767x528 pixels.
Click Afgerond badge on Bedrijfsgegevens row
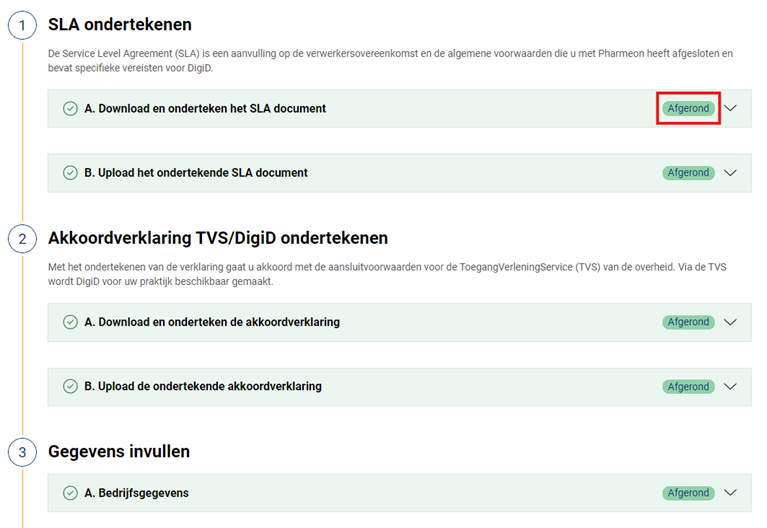point(688,493)
